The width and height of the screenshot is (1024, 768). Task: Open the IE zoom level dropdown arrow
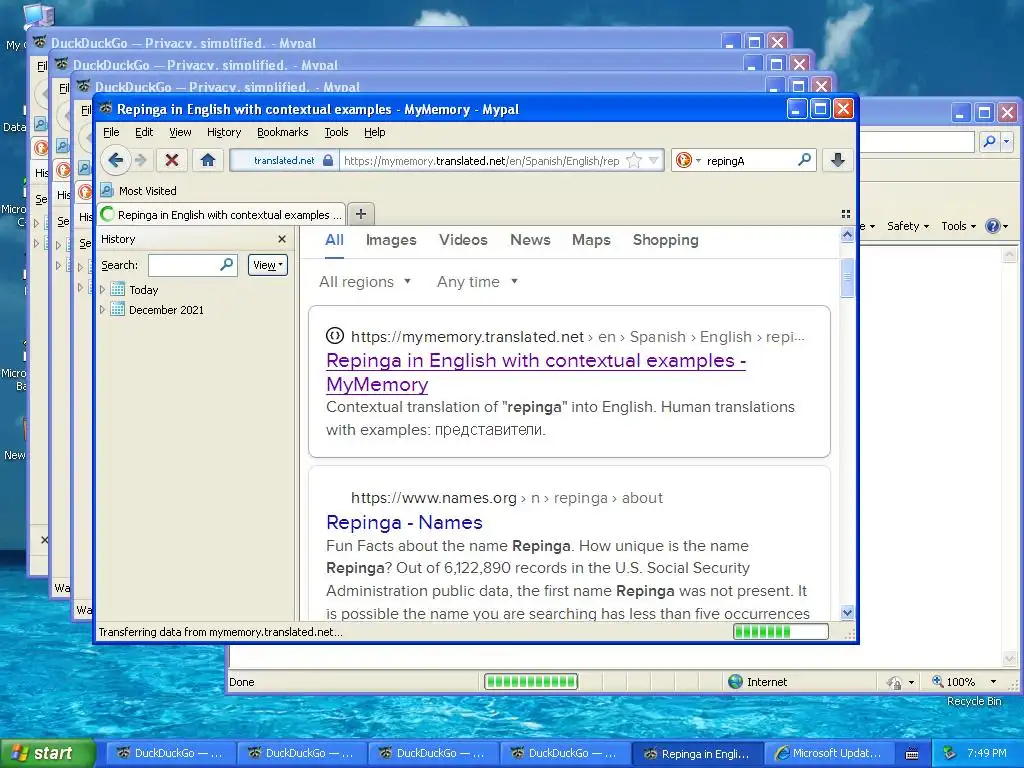(x=993, y=682)
